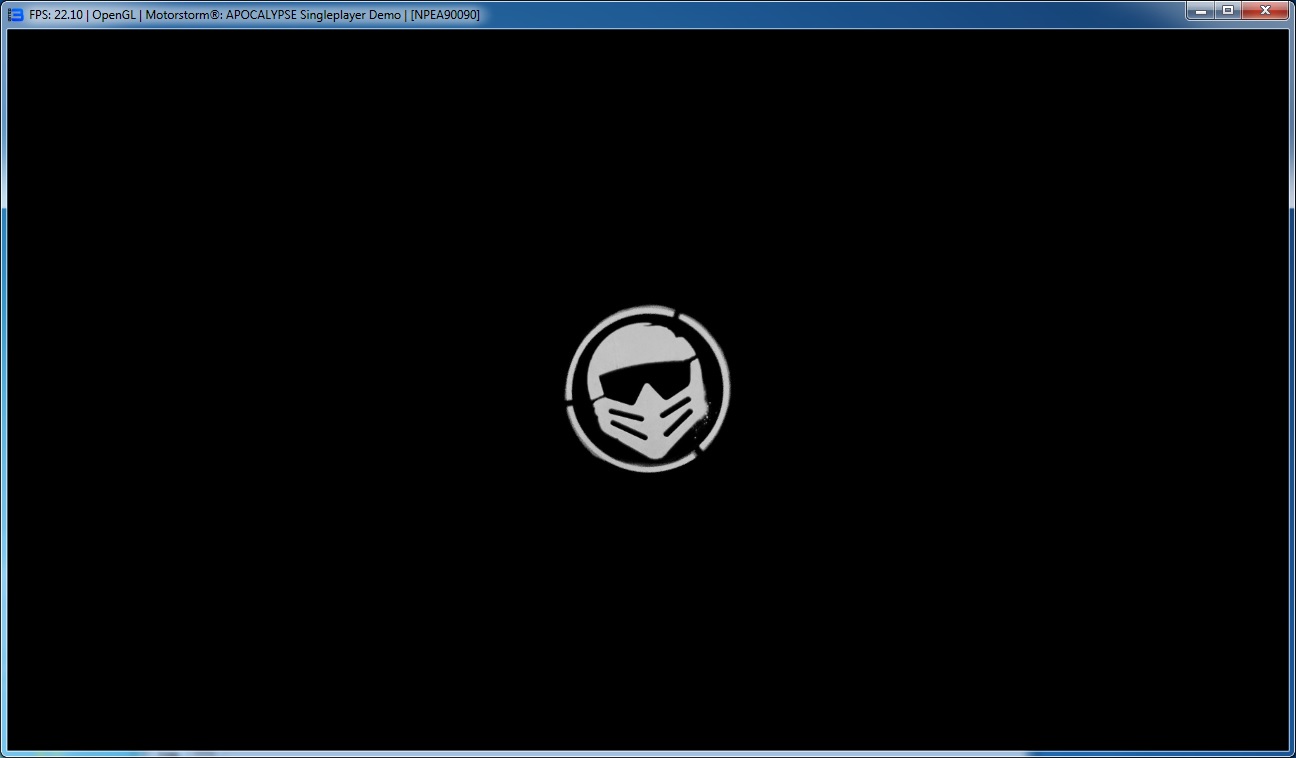Click the "OpenGL" renderer label in the title bar
The width and height of the screenshot is (1296, 758).
pyautogui.click(x=114, y=15)
